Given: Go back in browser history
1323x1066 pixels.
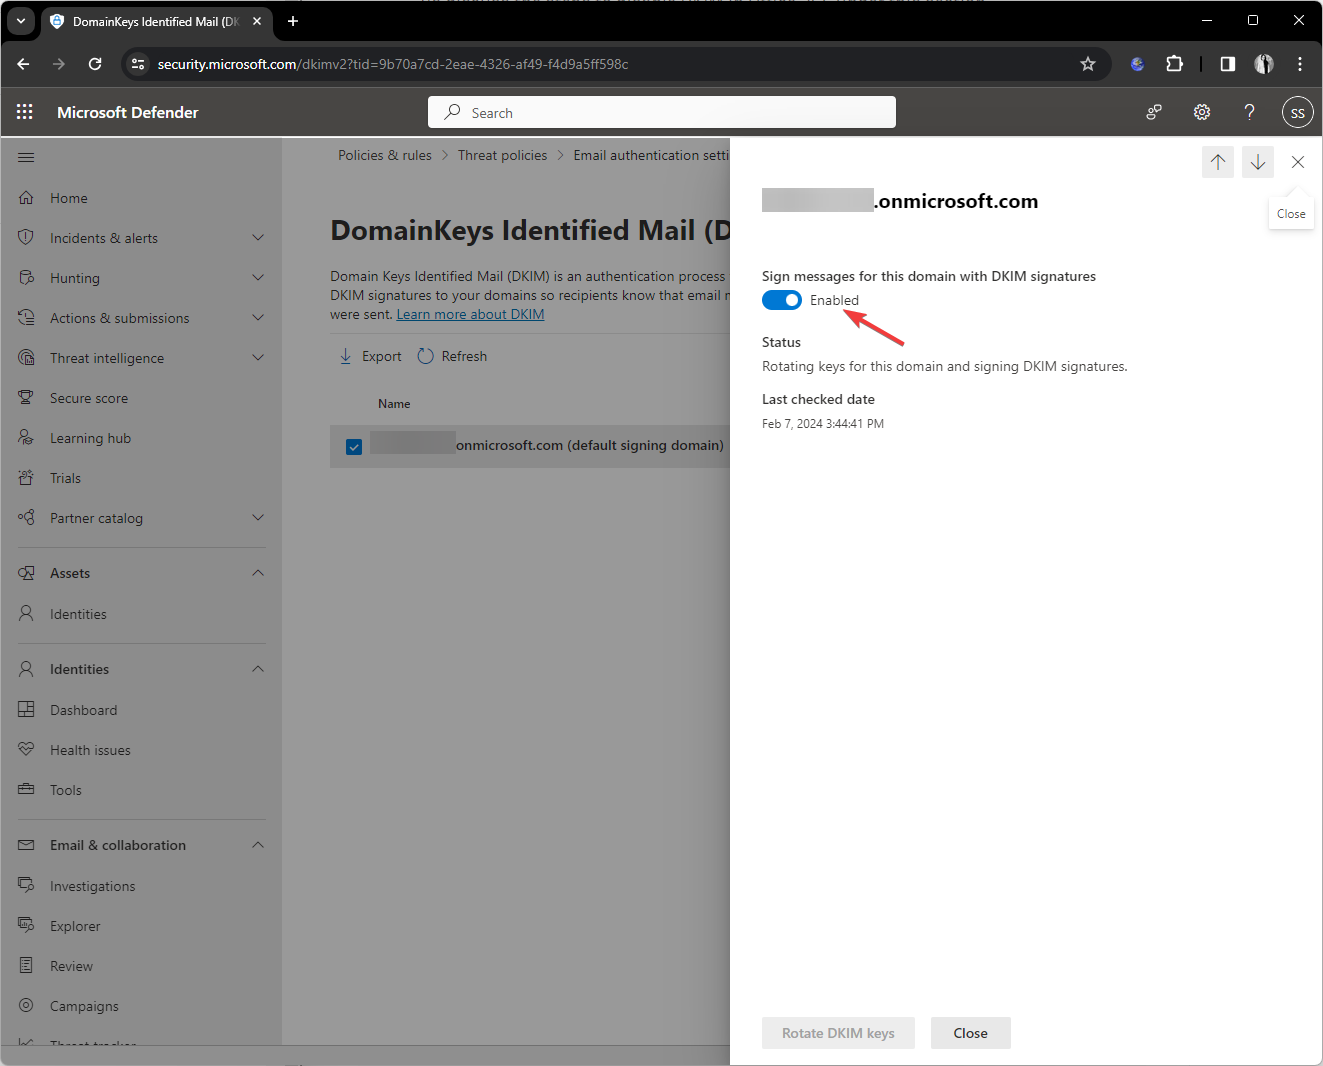Looking at the screenshot, I should pos(23,64).
